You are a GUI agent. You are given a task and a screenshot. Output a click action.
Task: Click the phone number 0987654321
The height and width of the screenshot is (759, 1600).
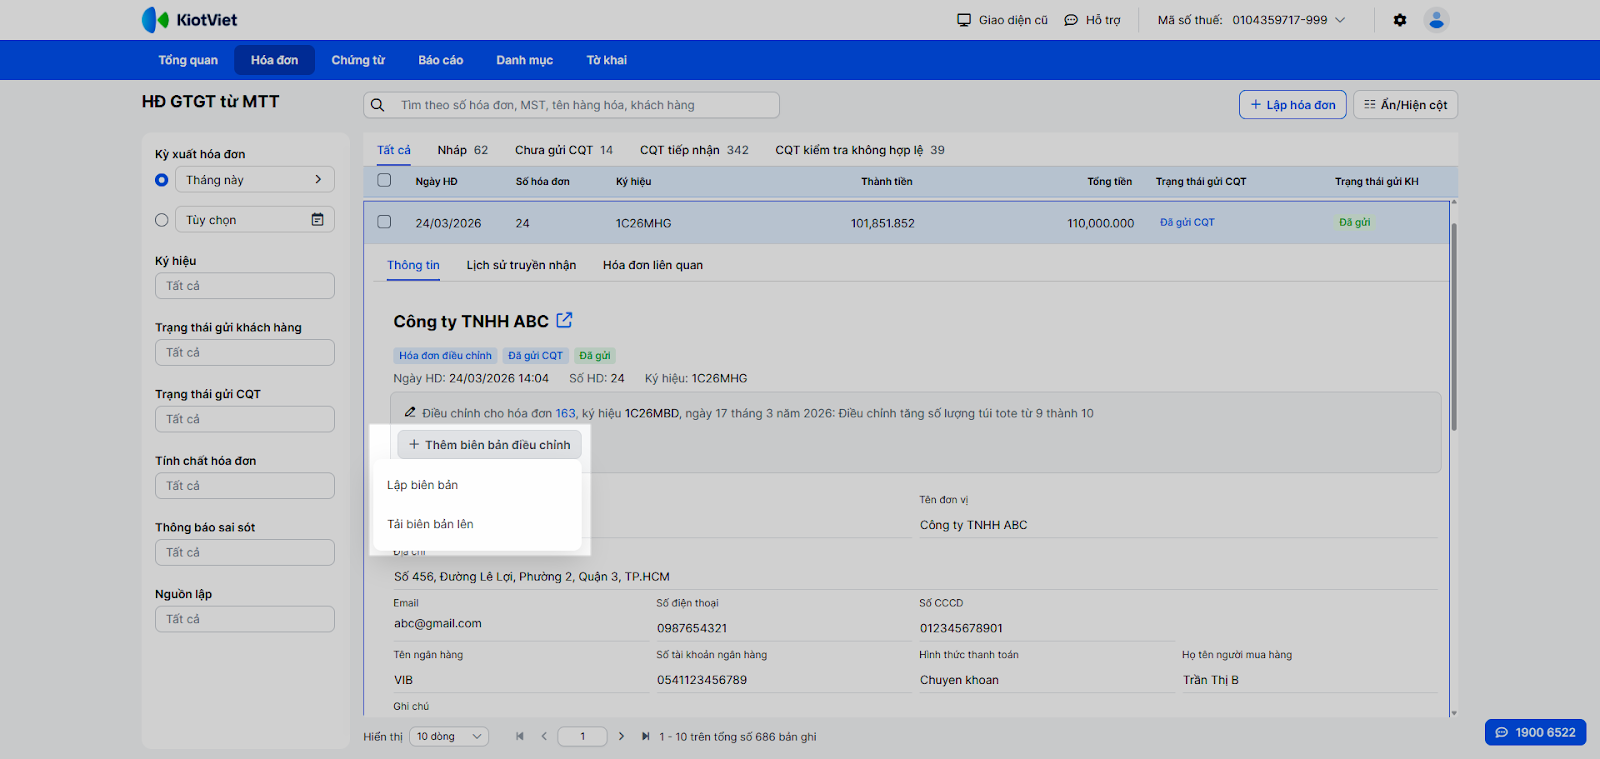(692, 628)
